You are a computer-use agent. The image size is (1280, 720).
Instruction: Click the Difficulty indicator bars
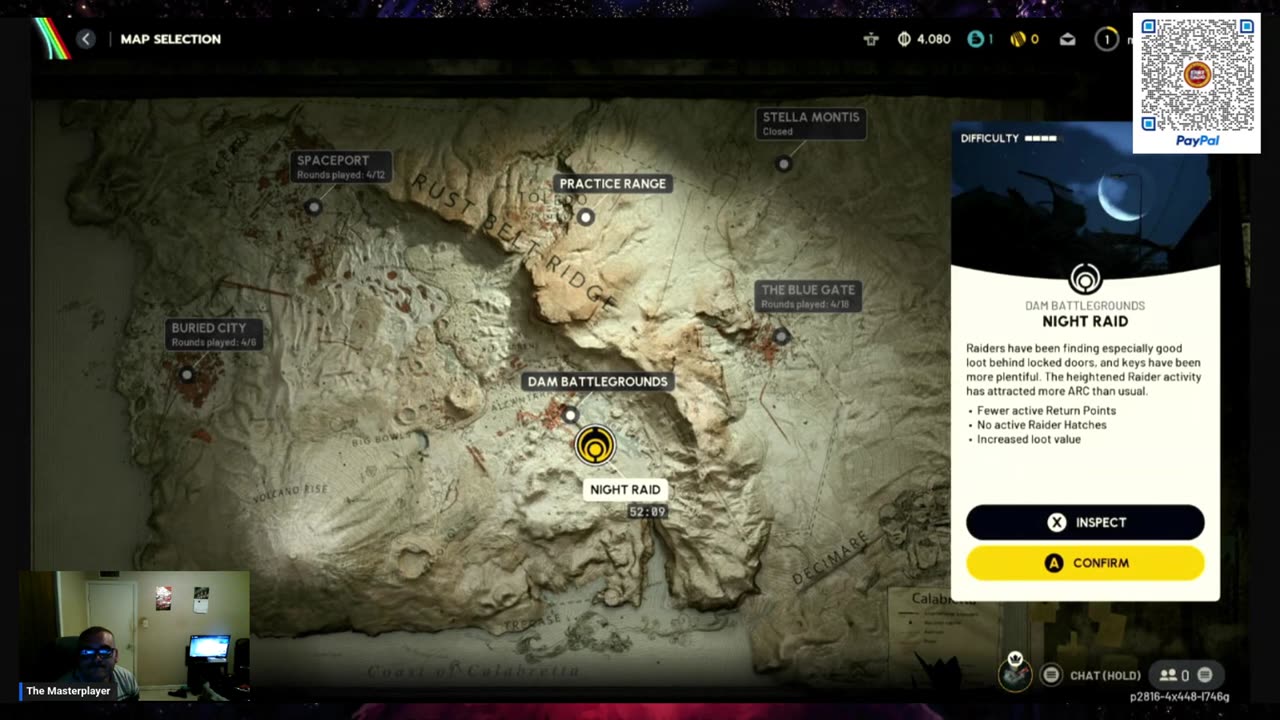pyautogui.click(x=1041, y=138)
